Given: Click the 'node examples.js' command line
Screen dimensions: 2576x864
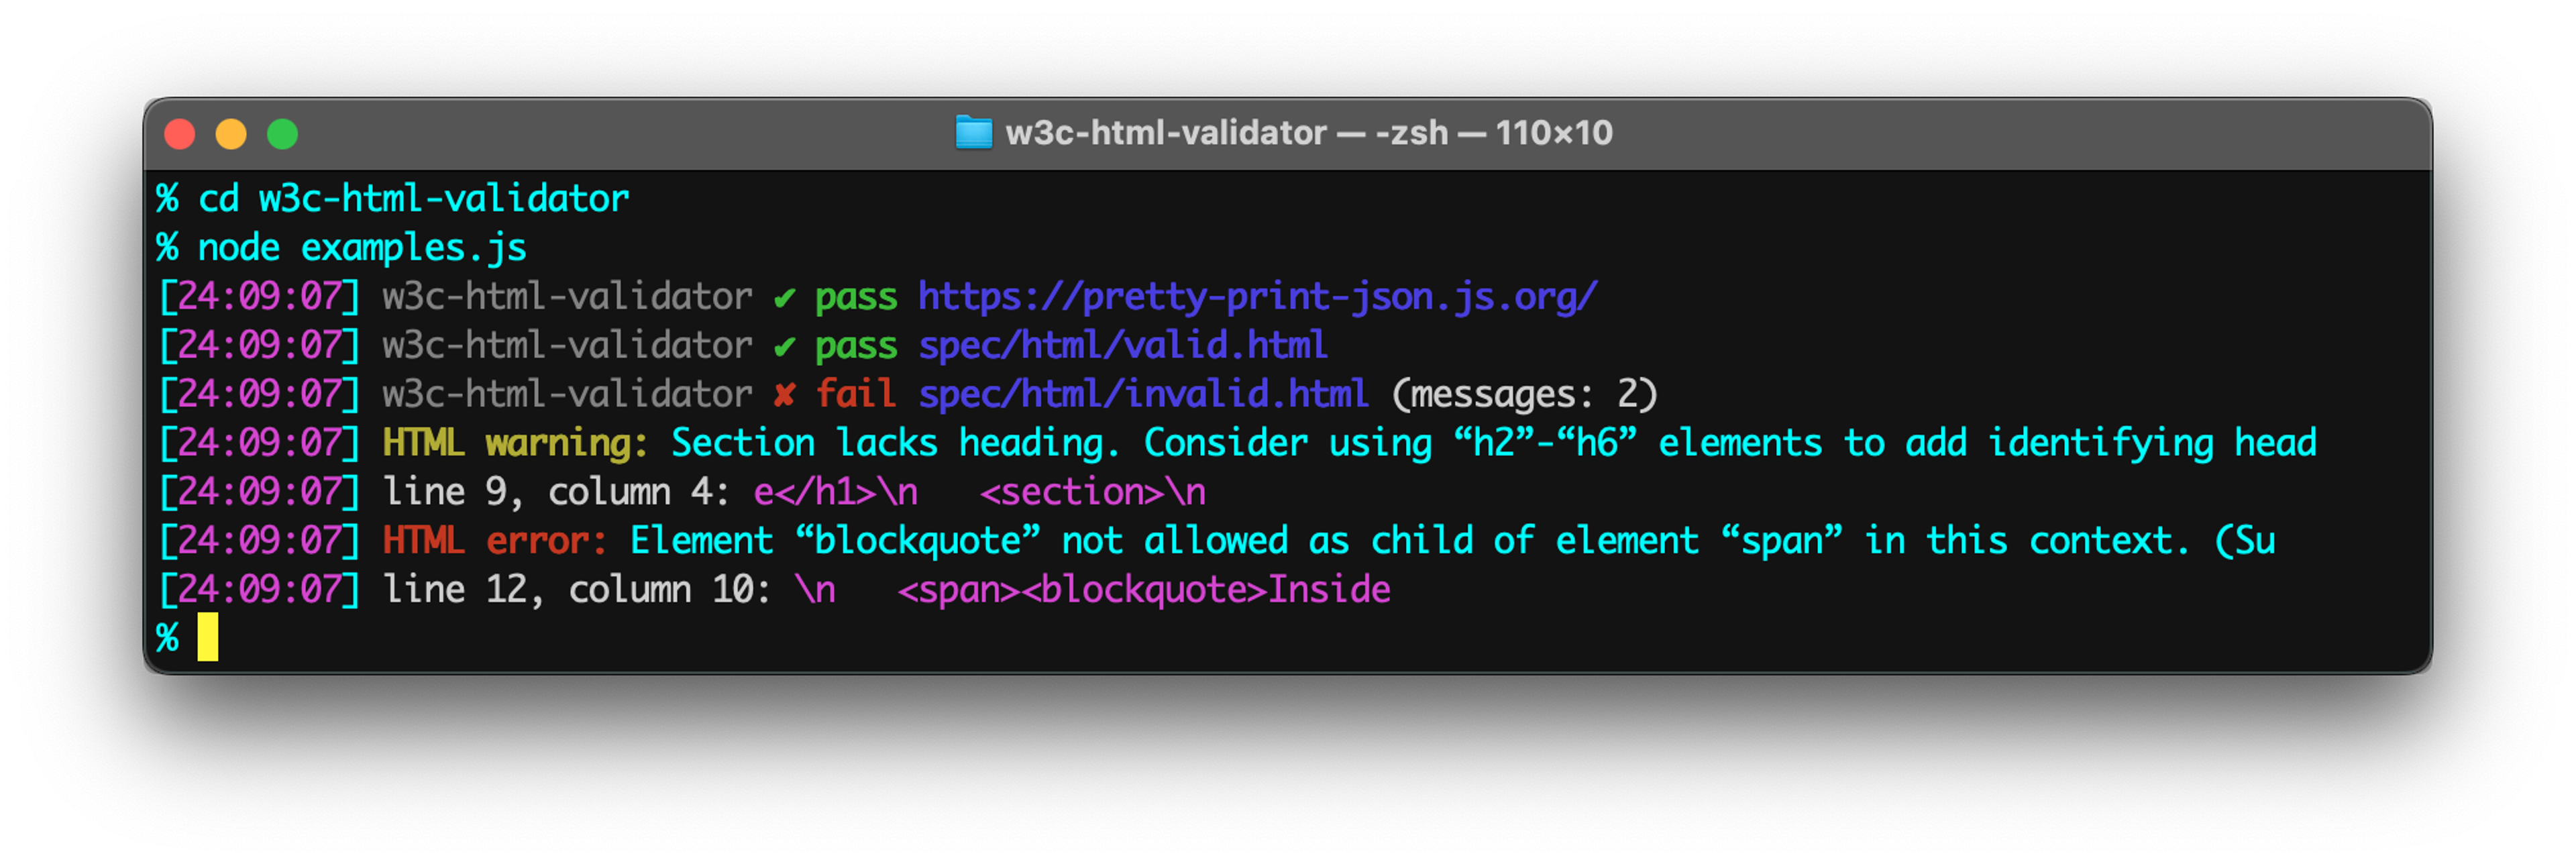Looking at the screenshot, I should pos(362,248).
